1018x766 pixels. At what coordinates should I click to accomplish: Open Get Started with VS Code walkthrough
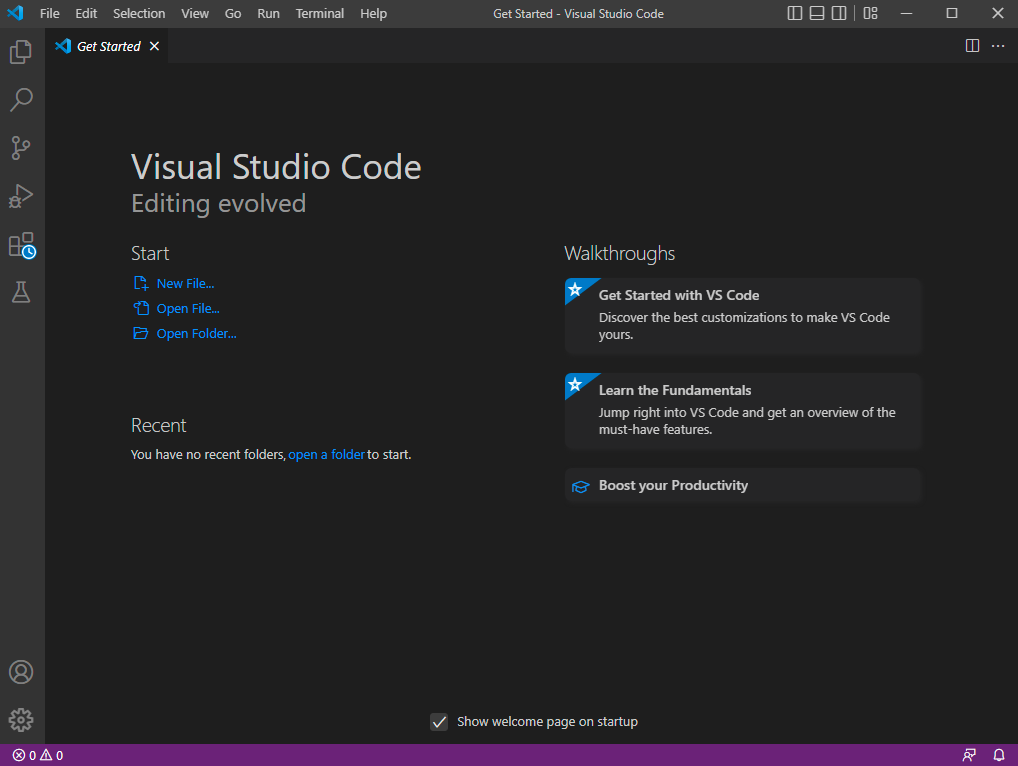pos(743,315)
